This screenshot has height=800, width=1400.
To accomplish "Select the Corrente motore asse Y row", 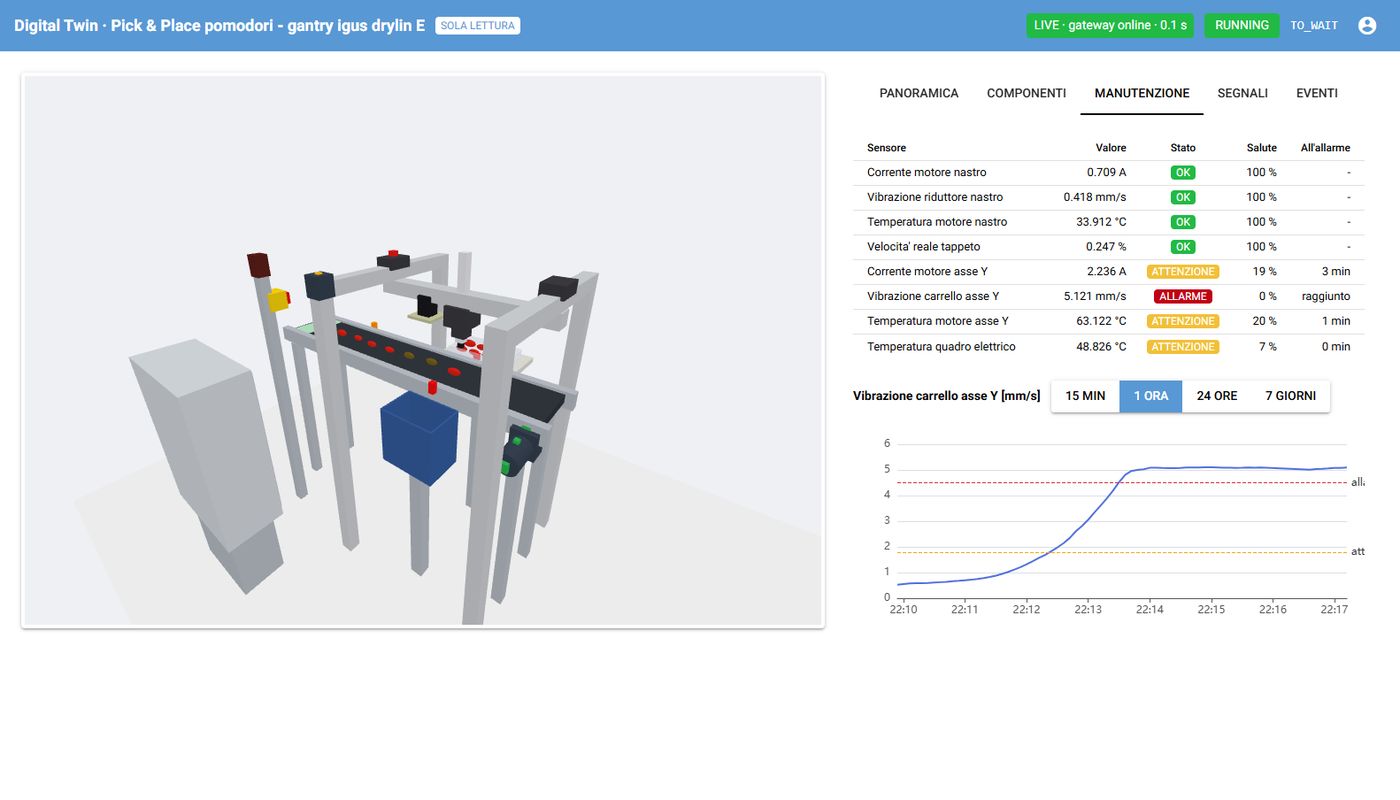I will (1108, 272).
